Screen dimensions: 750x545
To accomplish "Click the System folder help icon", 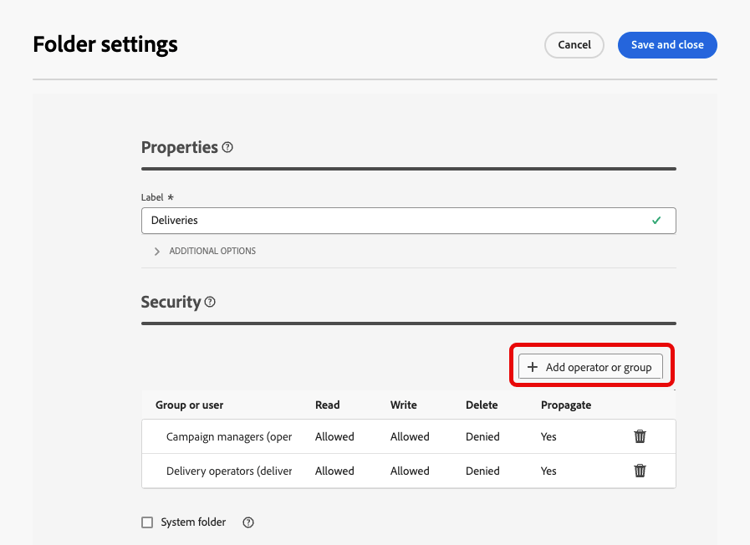I will point(248,522).
